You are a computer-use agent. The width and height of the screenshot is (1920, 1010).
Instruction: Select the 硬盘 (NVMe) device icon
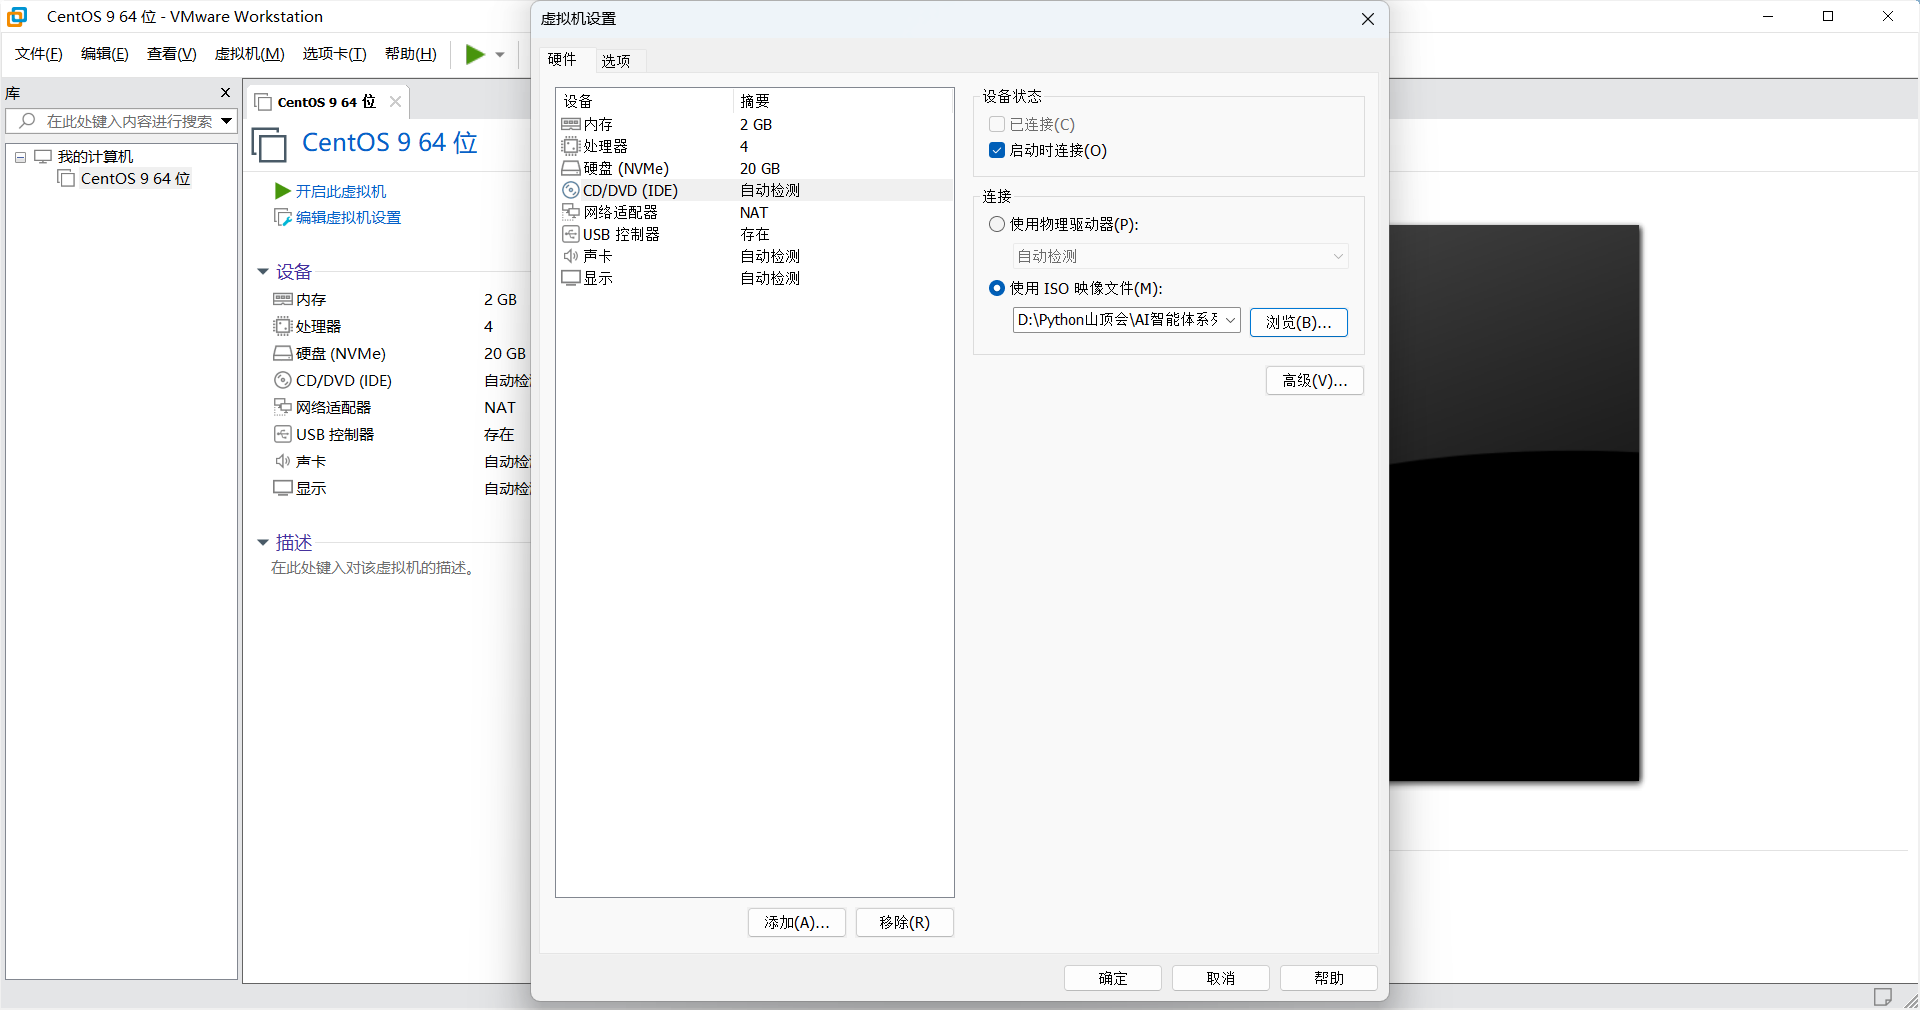point(572,168)
